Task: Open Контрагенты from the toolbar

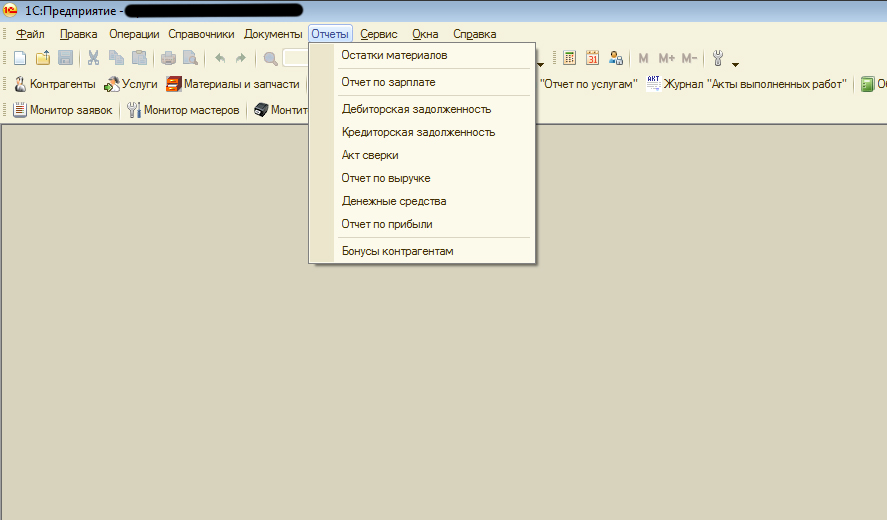Action: coord(54,84)
